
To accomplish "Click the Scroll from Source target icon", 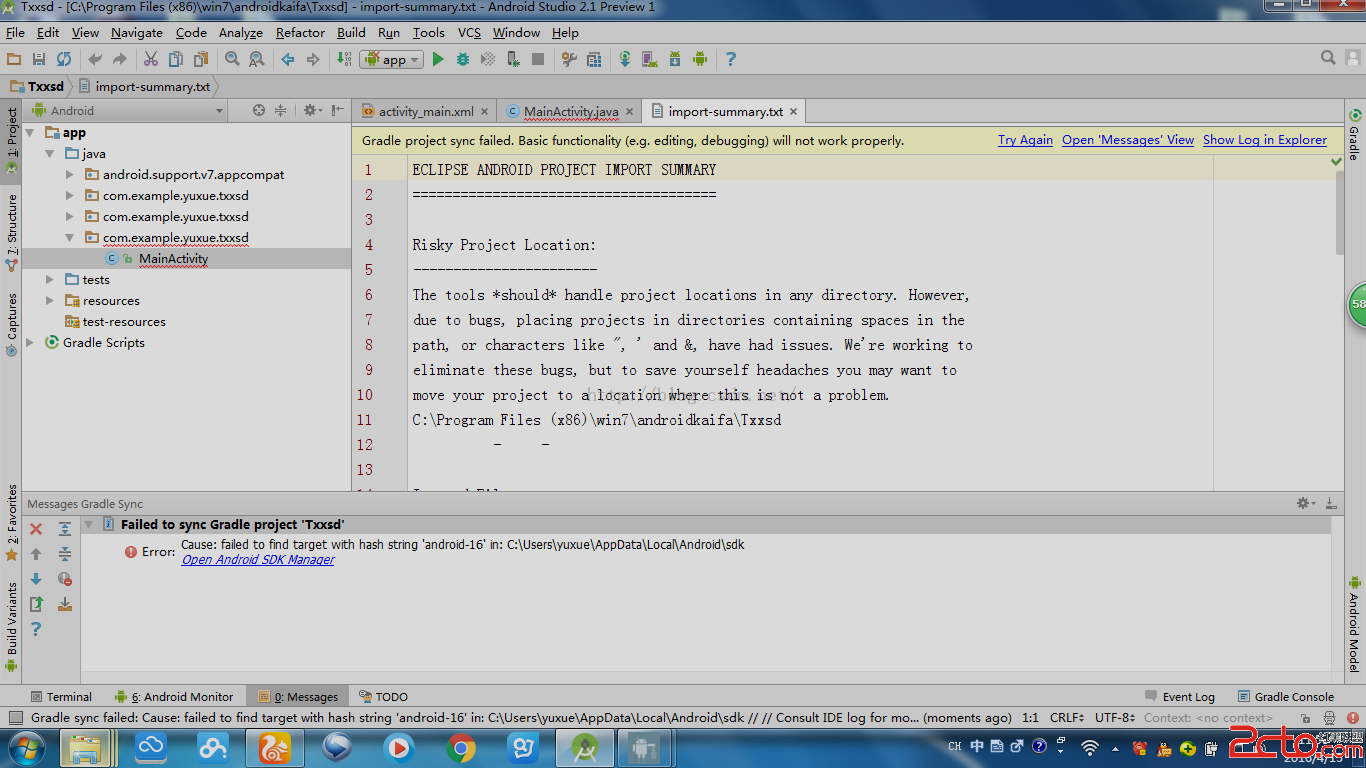I will pos(259,110).
